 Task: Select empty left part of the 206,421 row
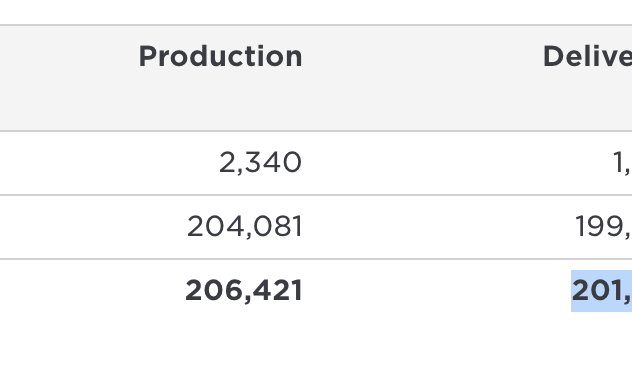click(x=89, y=291)
